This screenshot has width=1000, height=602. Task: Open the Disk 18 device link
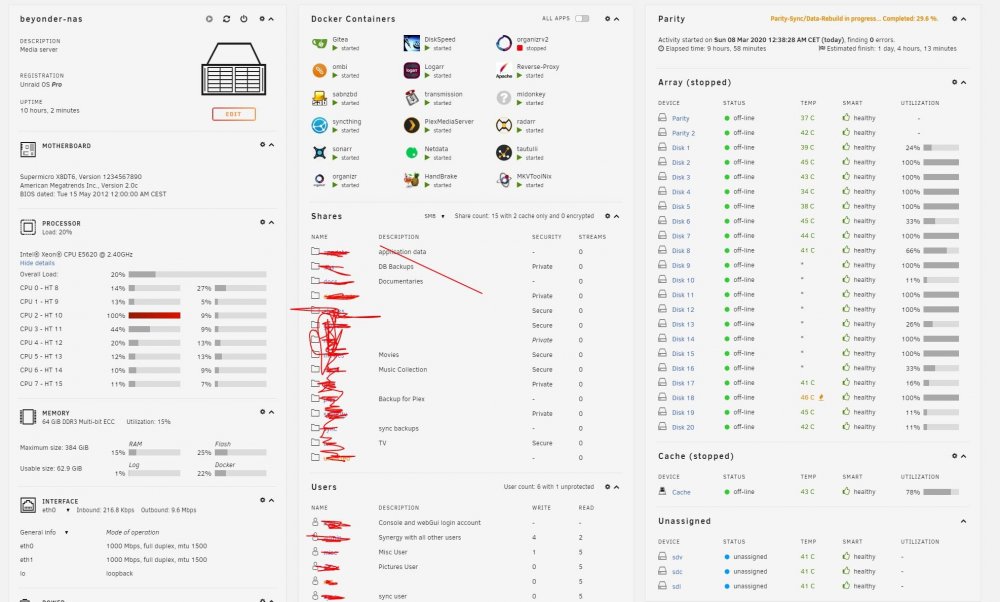[x=682, y=398]
